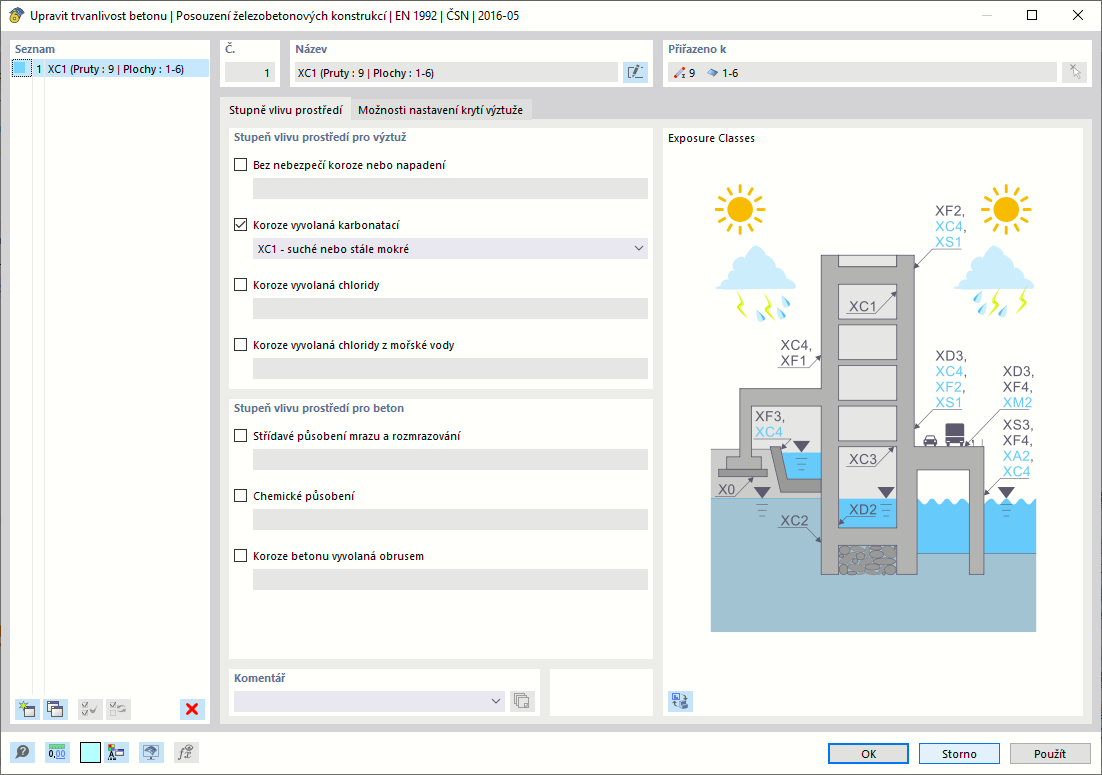Enable Koroze vyvolaná chloridy

click(x=240, y=285)
